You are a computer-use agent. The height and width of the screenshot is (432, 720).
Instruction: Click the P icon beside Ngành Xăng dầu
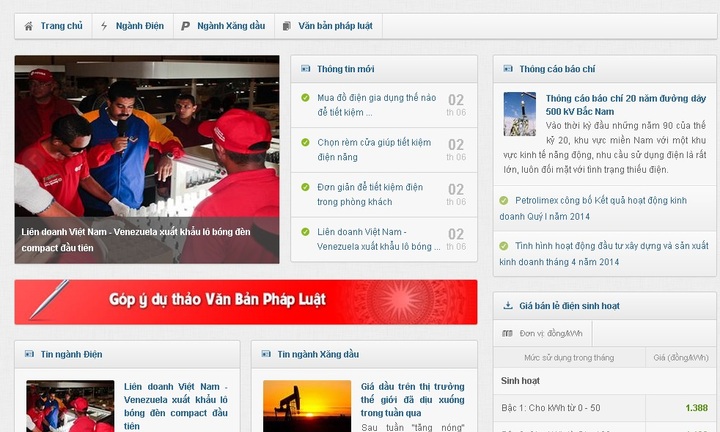point(185,26)
